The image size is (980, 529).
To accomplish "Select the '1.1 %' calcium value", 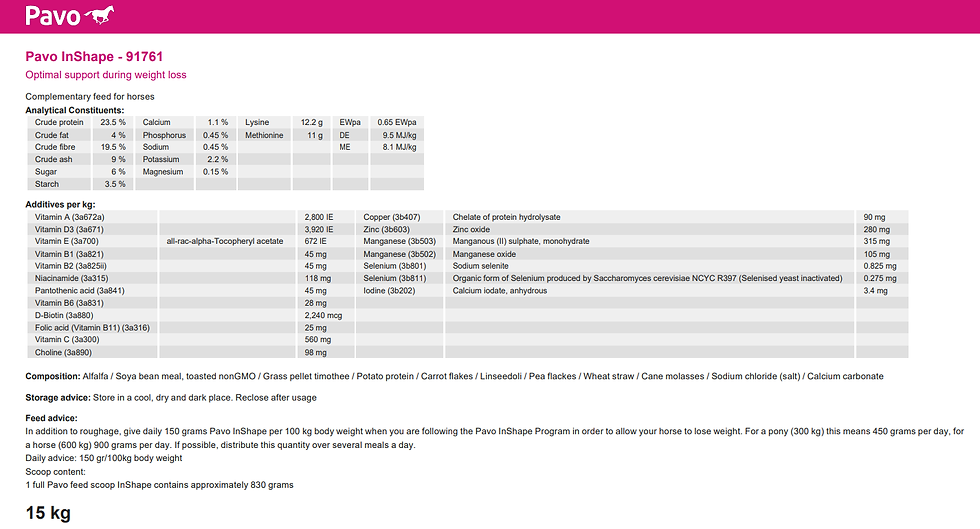I will coord(218,122).
